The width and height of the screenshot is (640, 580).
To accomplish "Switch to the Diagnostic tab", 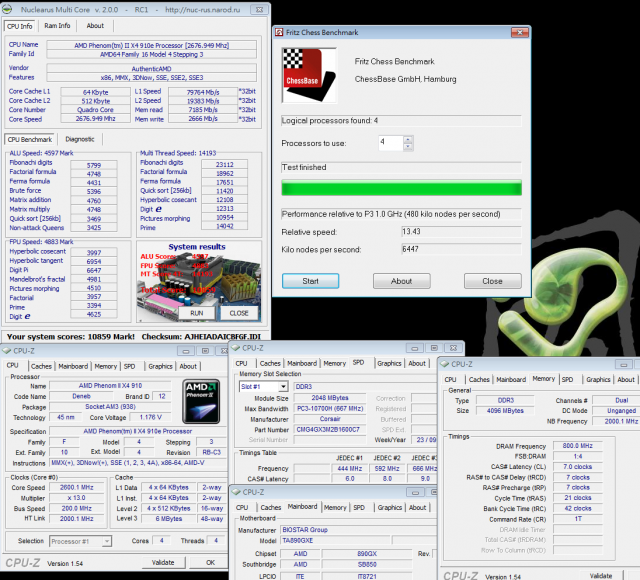I will coord(80,139).
